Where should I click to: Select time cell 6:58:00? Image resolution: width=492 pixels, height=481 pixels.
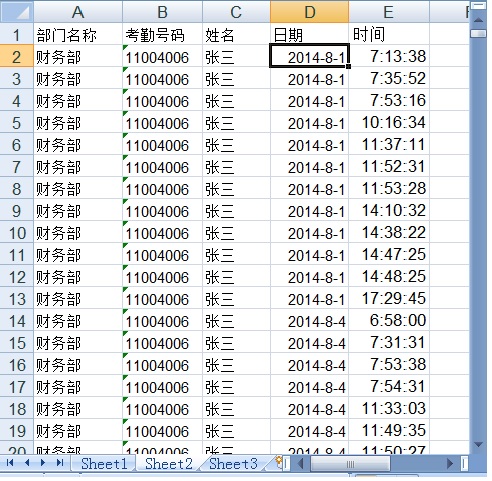[389, 320]
